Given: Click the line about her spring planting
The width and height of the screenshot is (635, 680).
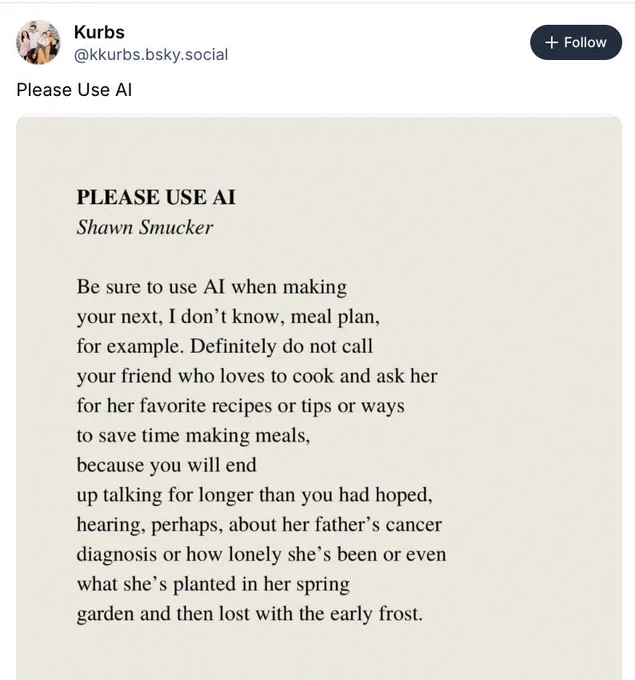Looking at the screenshot, I should point(213,584).
